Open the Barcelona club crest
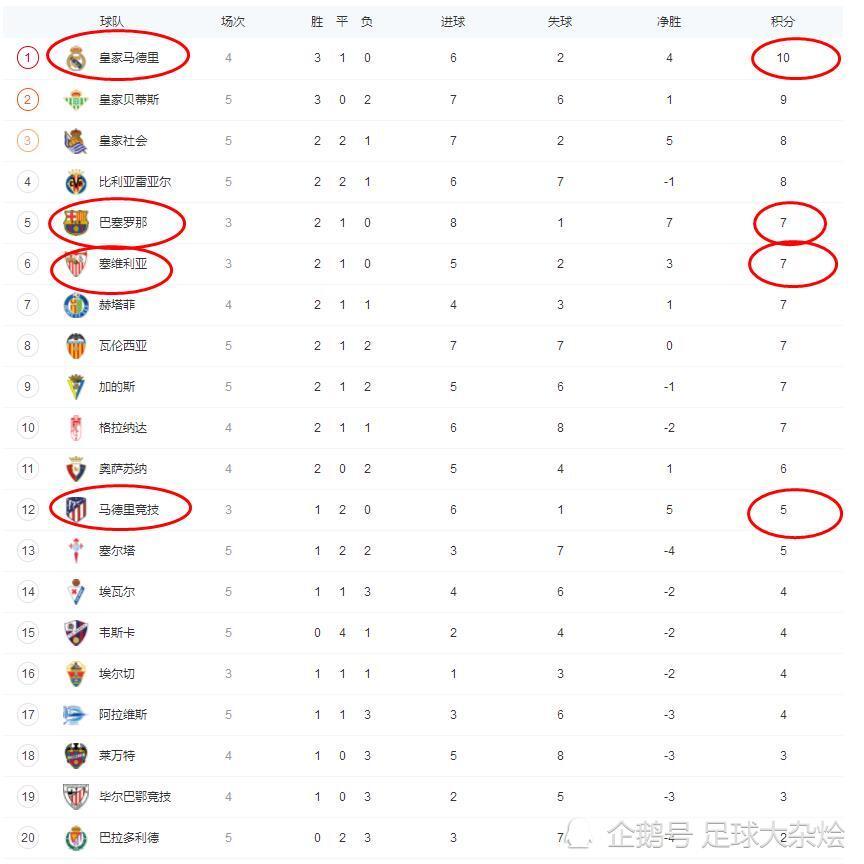This screenshot has height=864, width=864. [76, 223]
